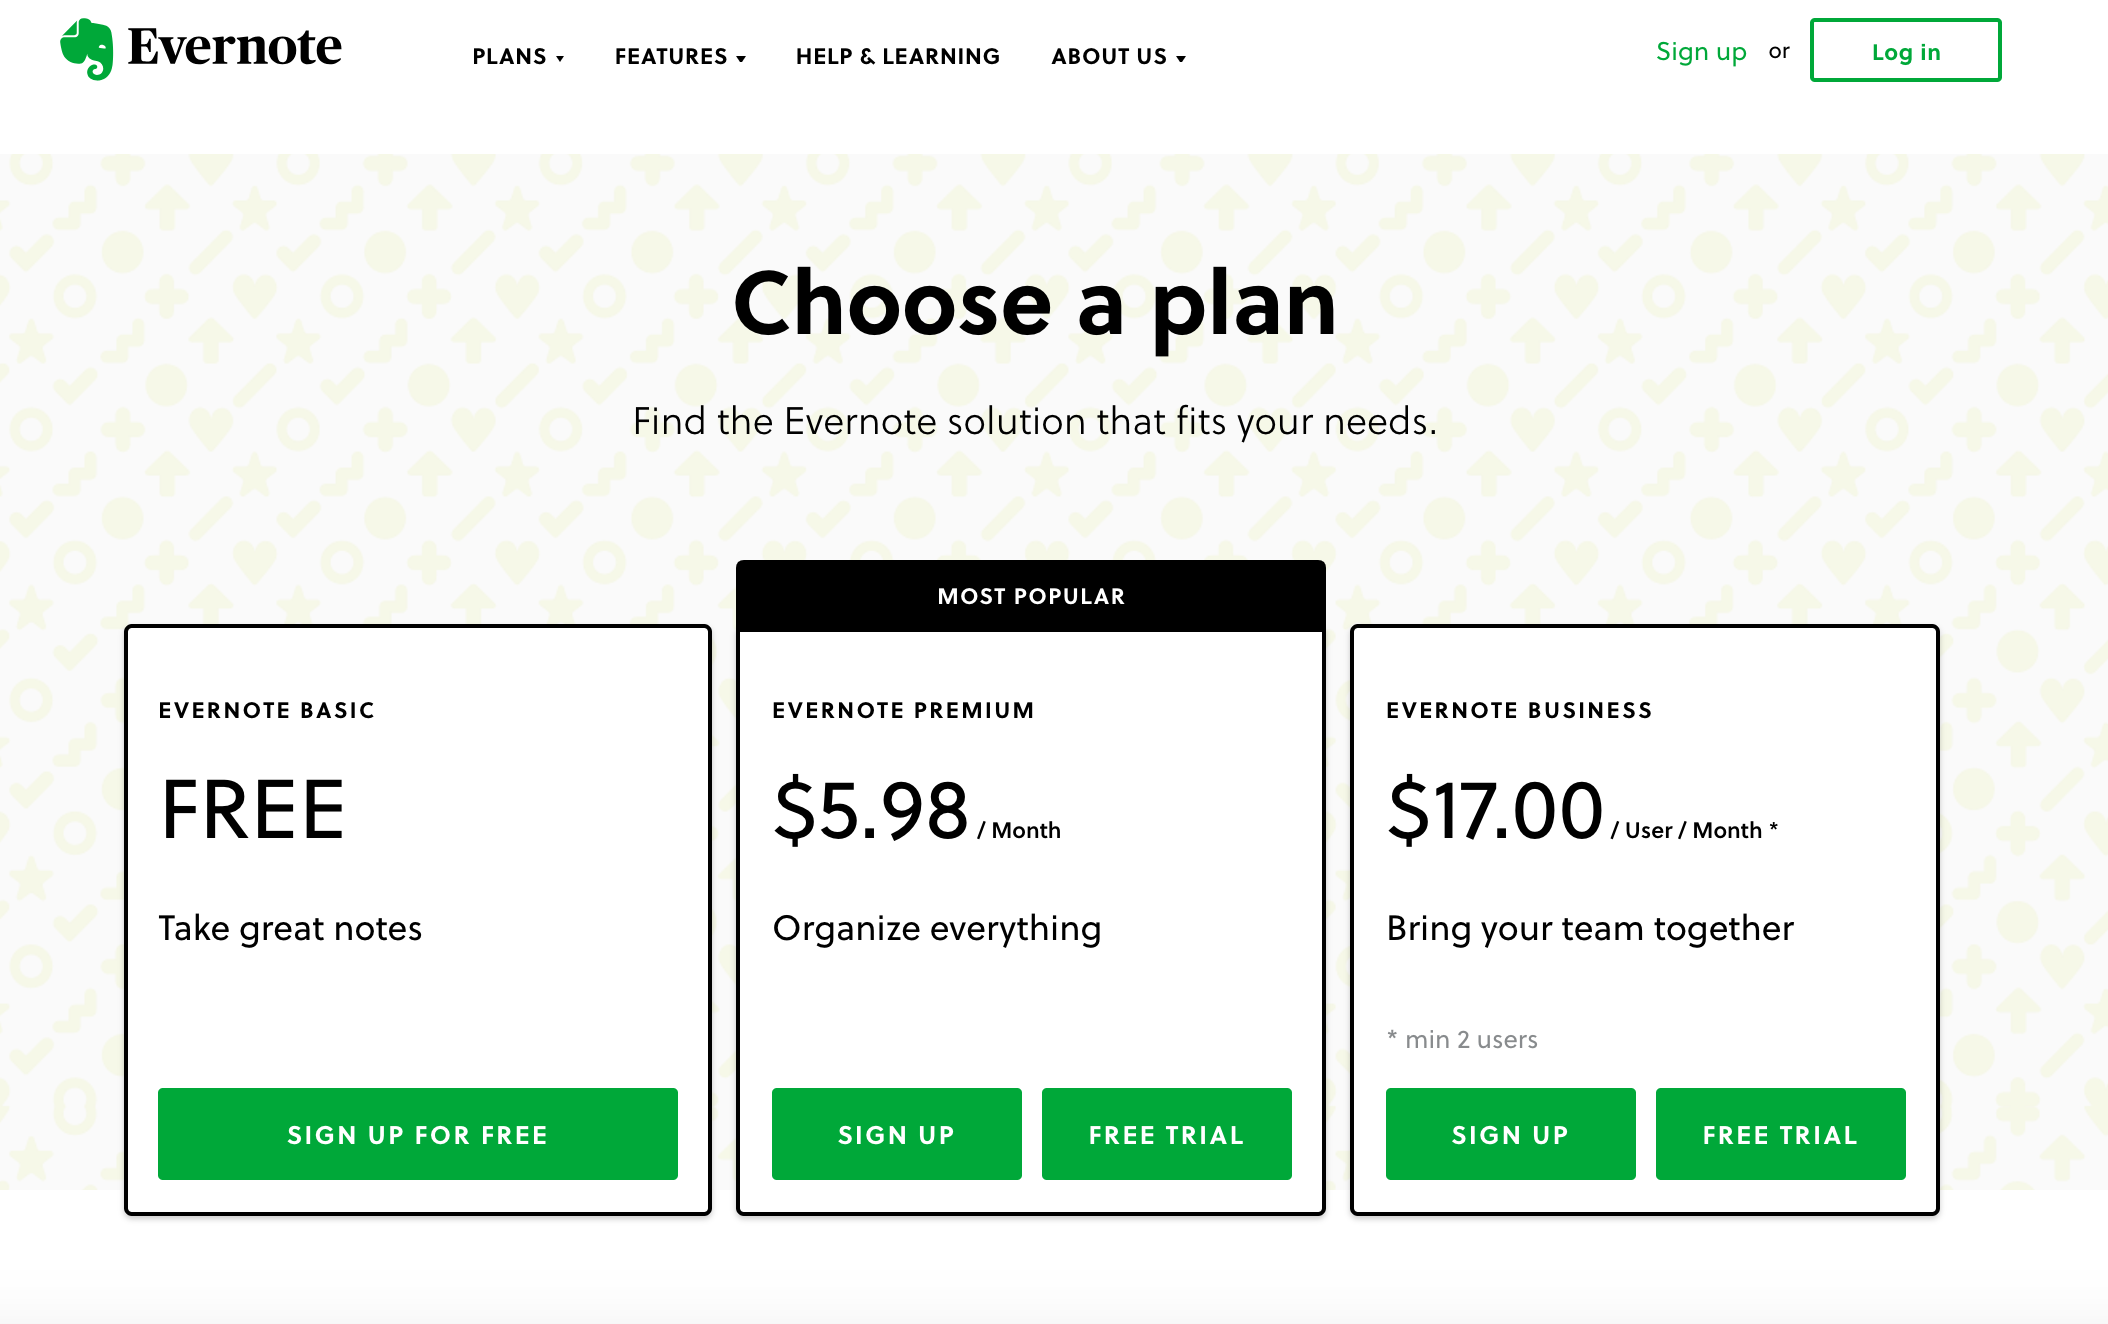Start Free Trial for Evernote Business
Screen dimensions: 2108x1324
(x=1781, y=1134)
